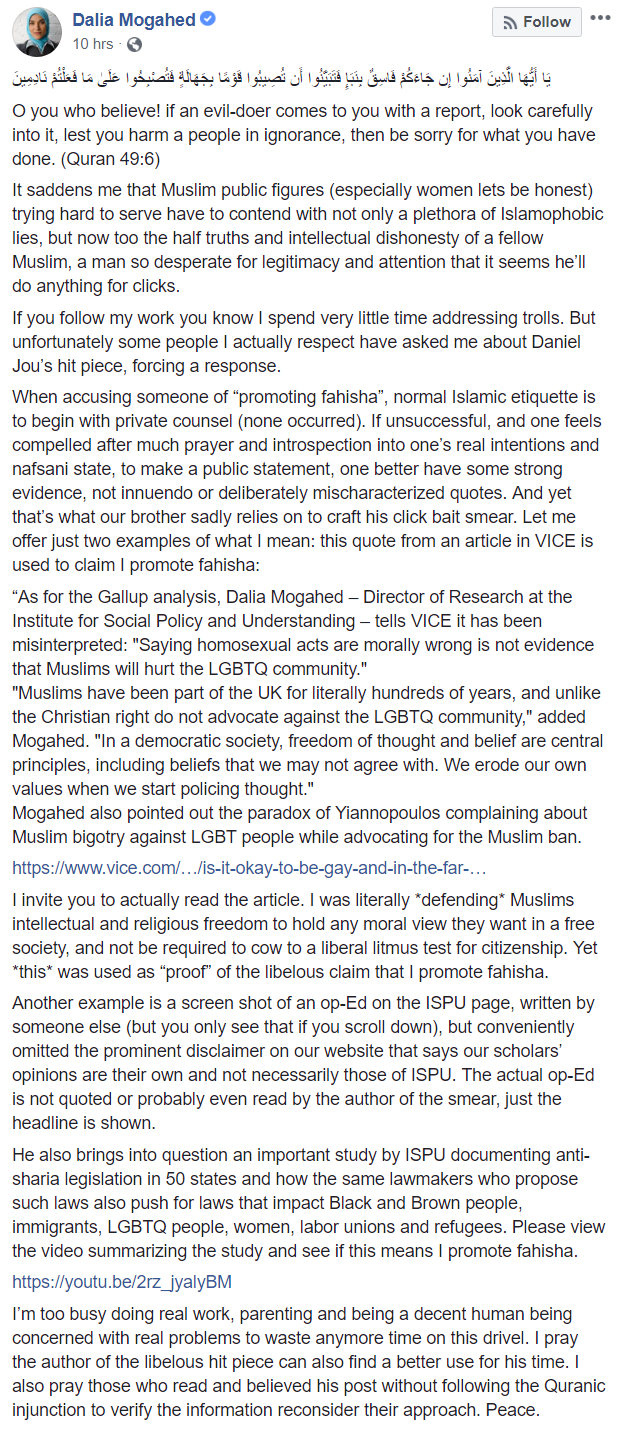Screen dimensions: 617x1429
Task: Open the Dalia Mogahed name link
Action: click(133, 20)
